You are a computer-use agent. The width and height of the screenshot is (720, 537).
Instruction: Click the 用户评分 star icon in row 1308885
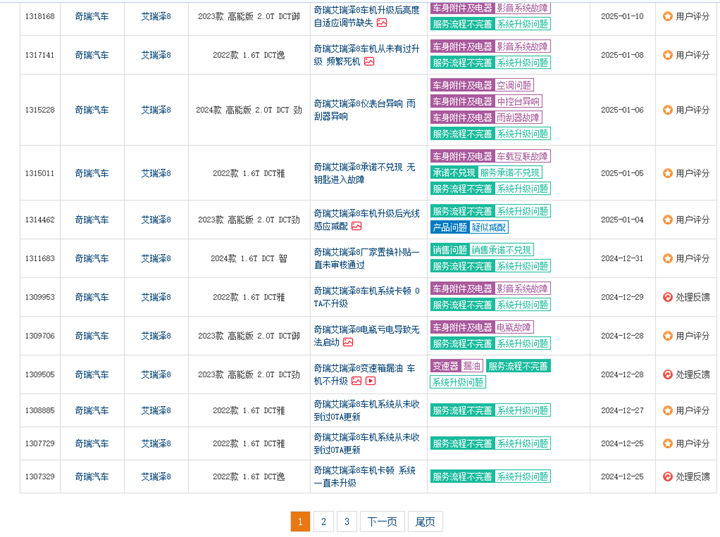[668, 410]
